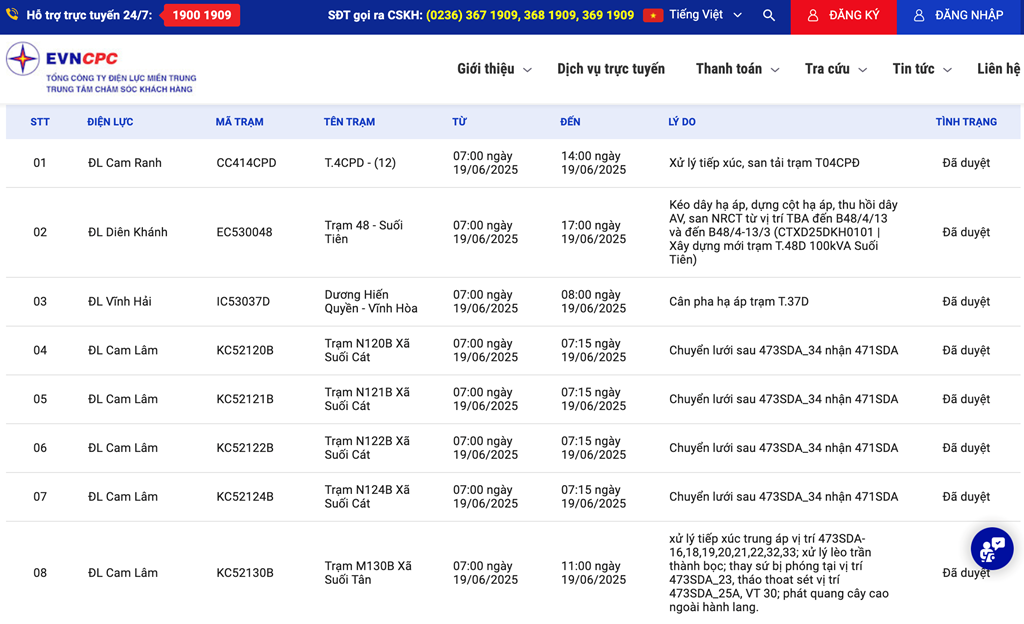1024x624 pixels.
Task: Select the ĐL Diên Khánh cell
Action: tap(127, 232)
